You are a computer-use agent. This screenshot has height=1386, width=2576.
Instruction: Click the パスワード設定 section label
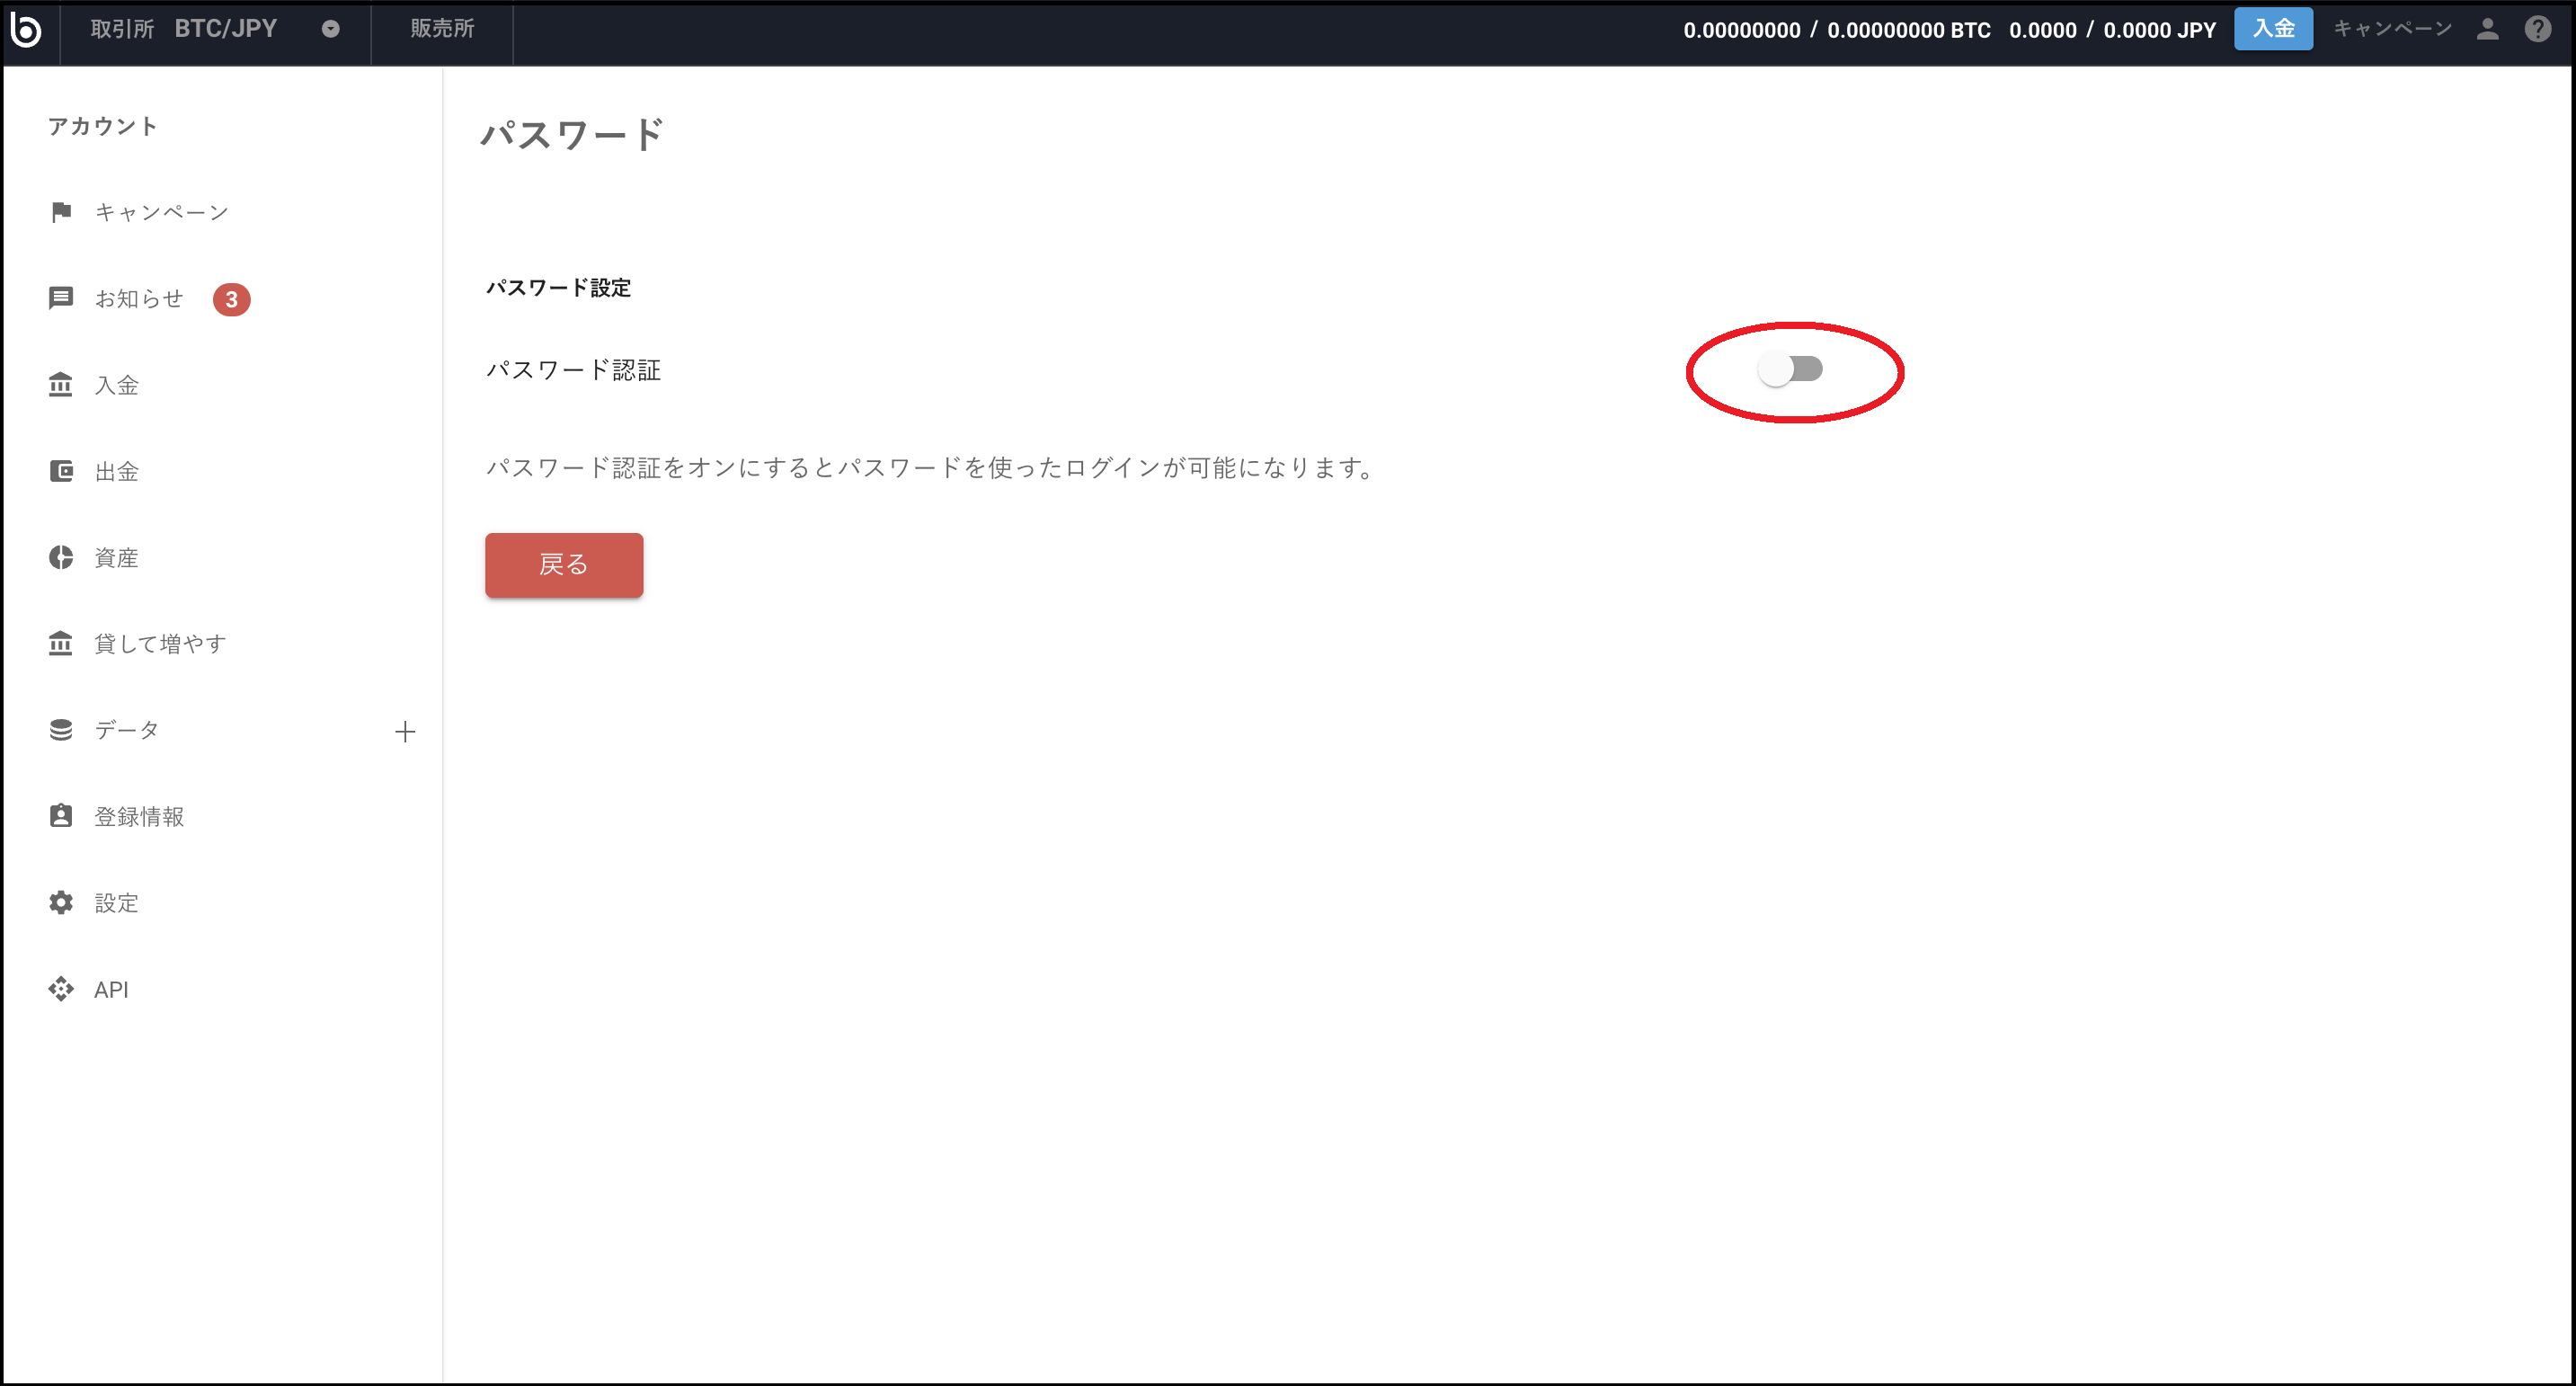tap(559, 288)
